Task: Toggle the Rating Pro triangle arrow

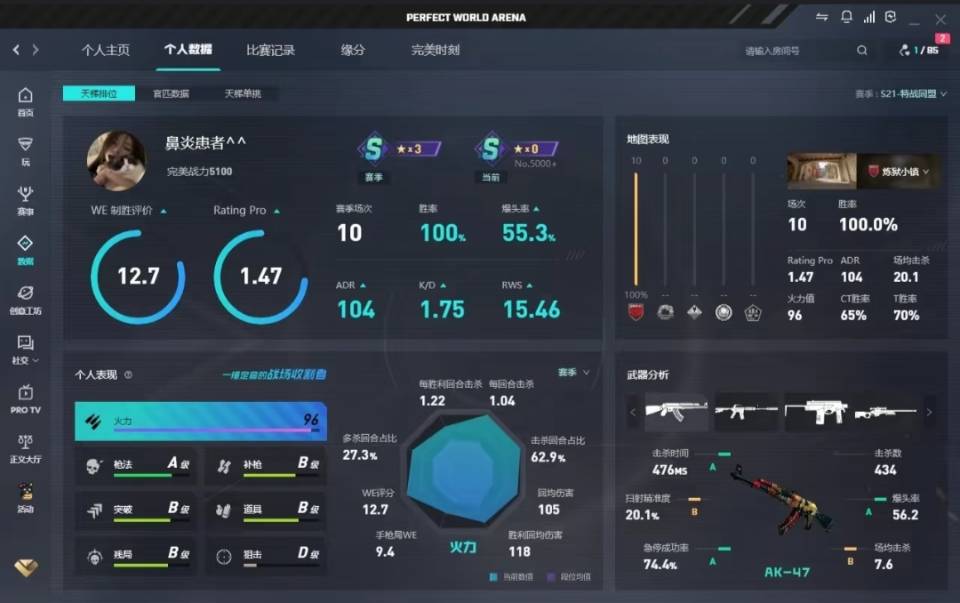Action: click(277, 211)
